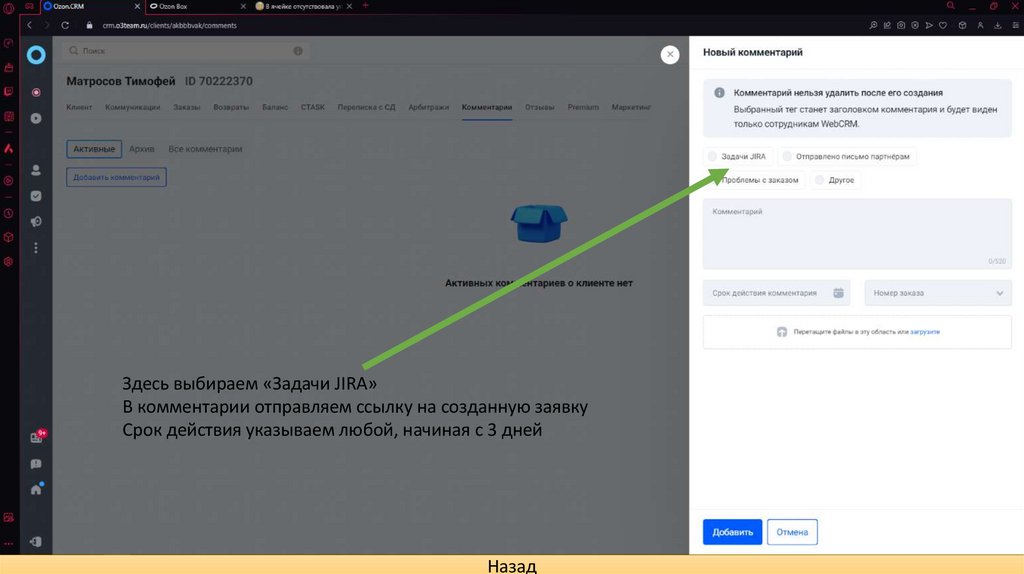Open the 'Срок действия комментария' date picker
The height and width of the screenshot is (574, 1024).
coord(776,293)
